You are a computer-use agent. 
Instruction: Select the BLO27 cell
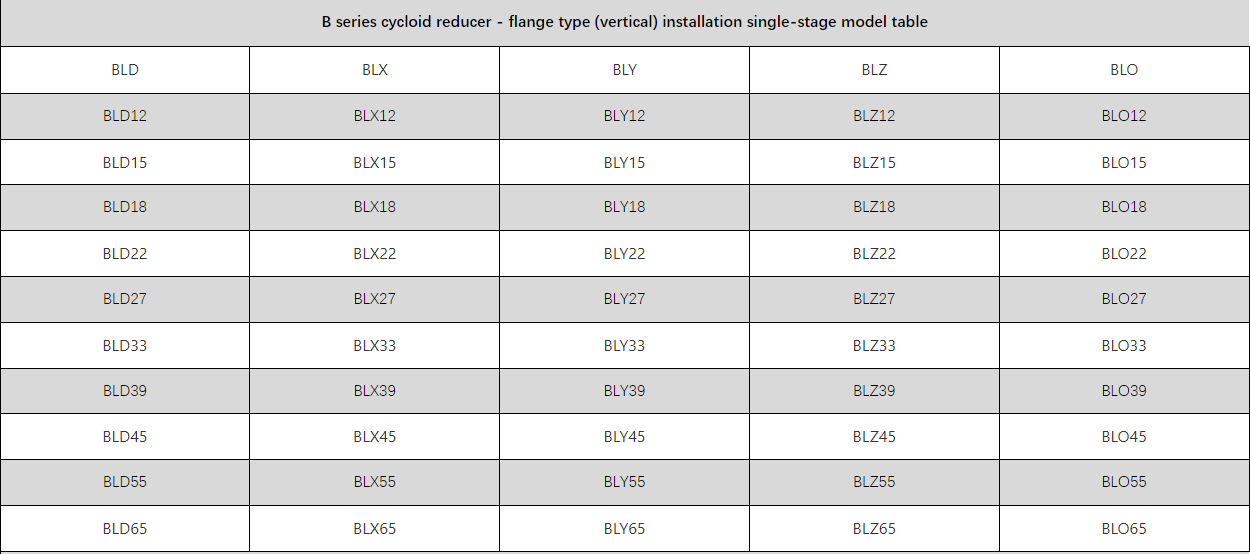tap(1124, 299)
